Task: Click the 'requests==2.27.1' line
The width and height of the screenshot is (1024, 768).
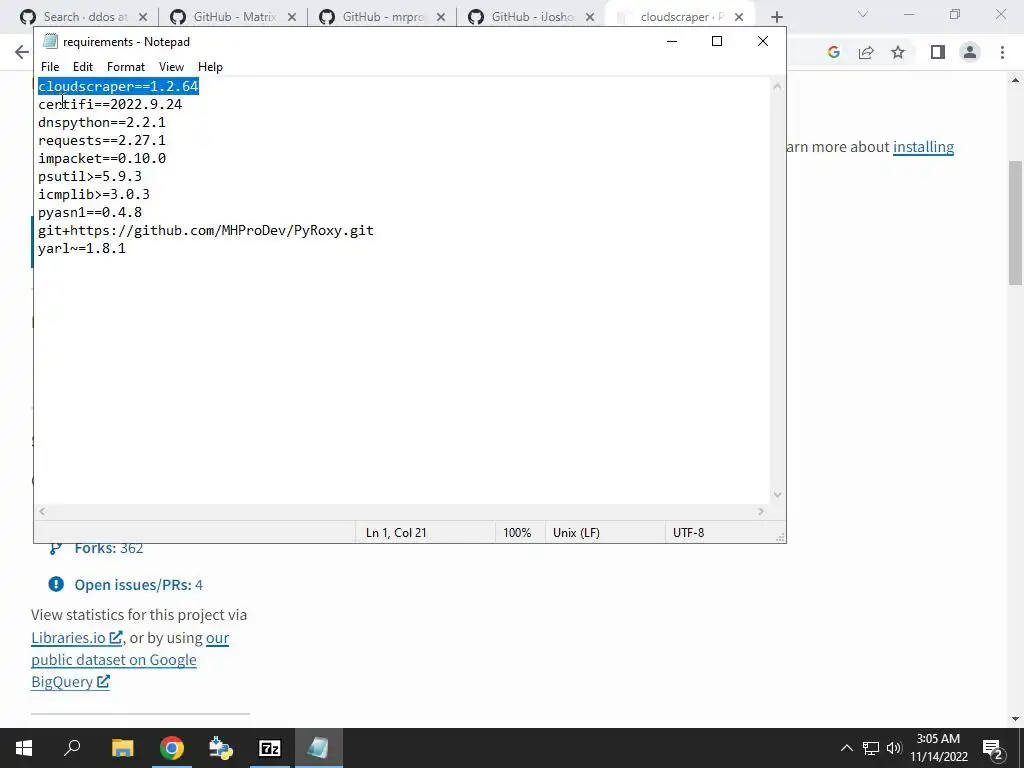Action: coord(102,140)
